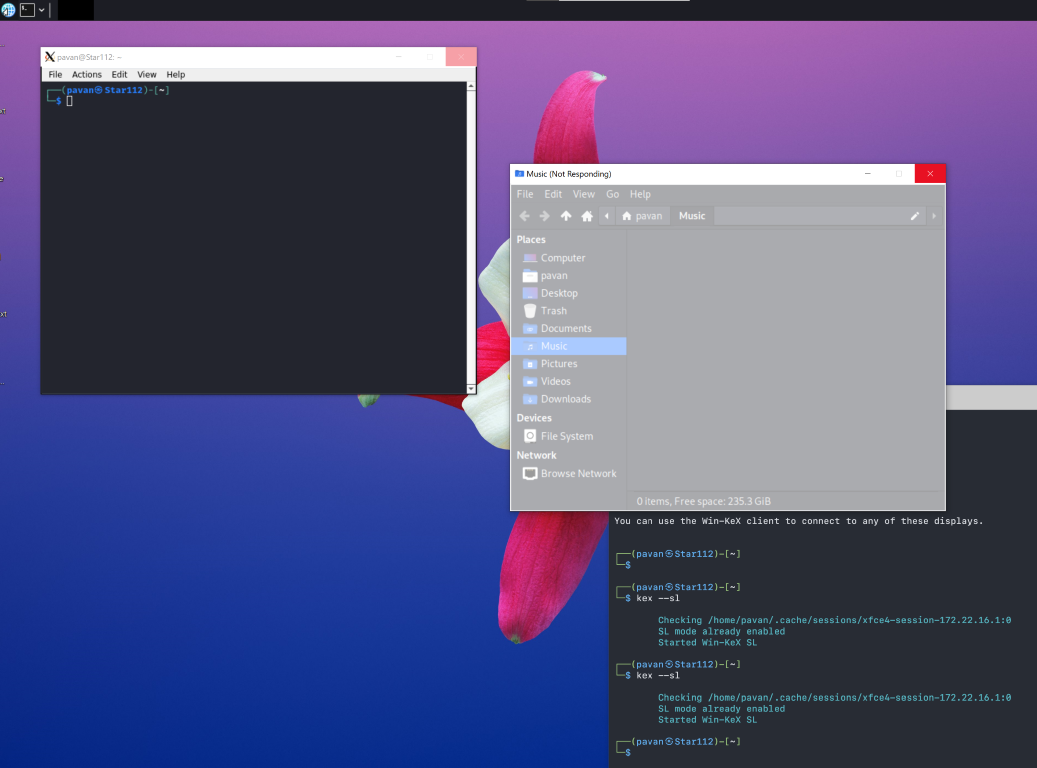Go back using the back arrow
1037x768 pixels.
pyautogui.click(x=525, y=216)
